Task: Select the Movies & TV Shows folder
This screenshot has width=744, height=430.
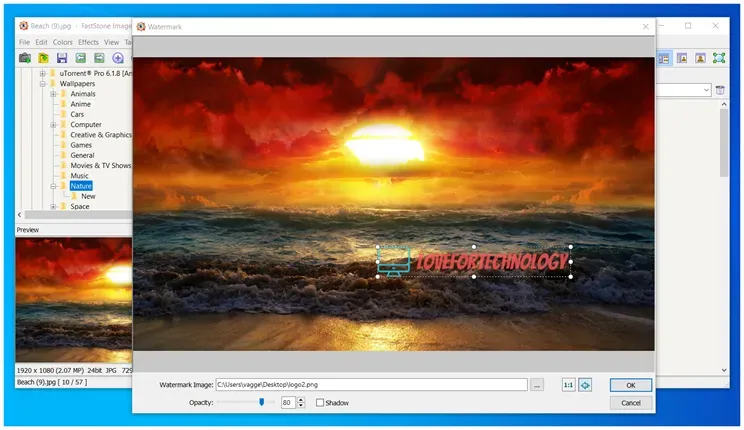Action: coord(101,166)
